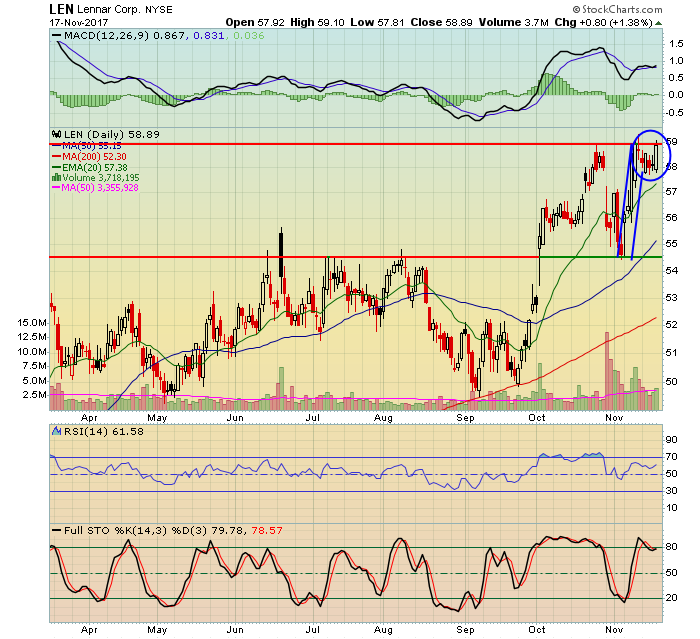Click the green "0.036" MACD histogram value
Screen dimensions: 700x639
pos(249,36)
